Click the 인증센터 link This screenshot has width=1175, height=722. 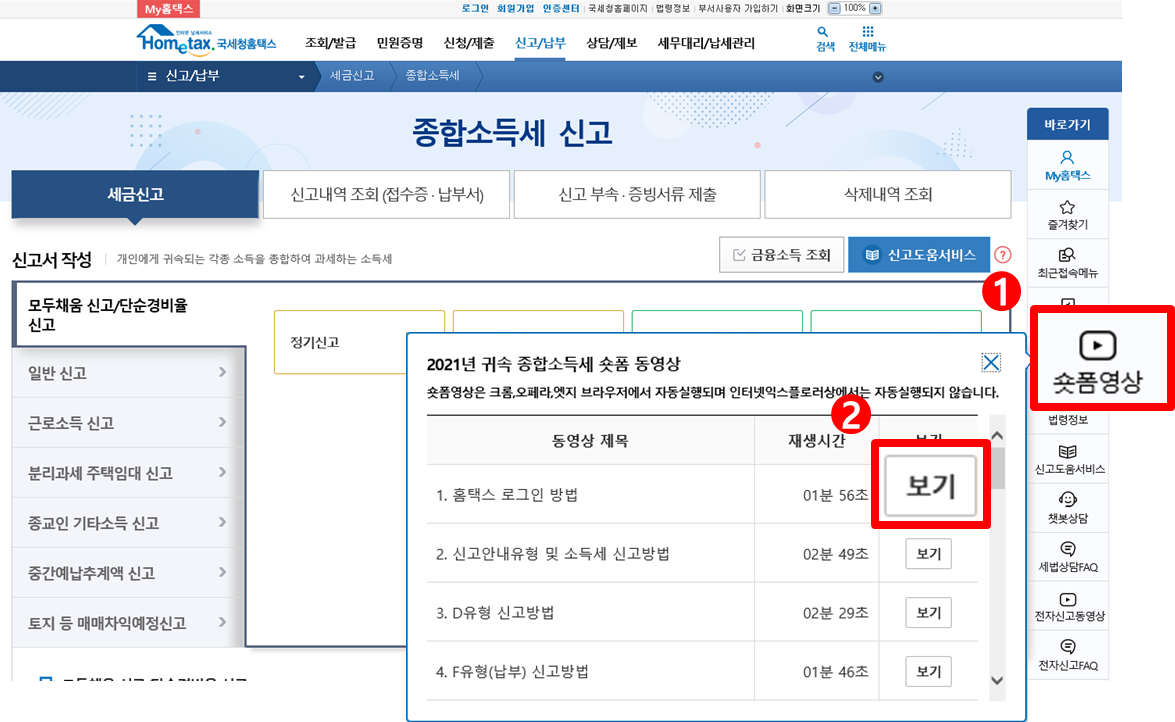tap(561, 8)
